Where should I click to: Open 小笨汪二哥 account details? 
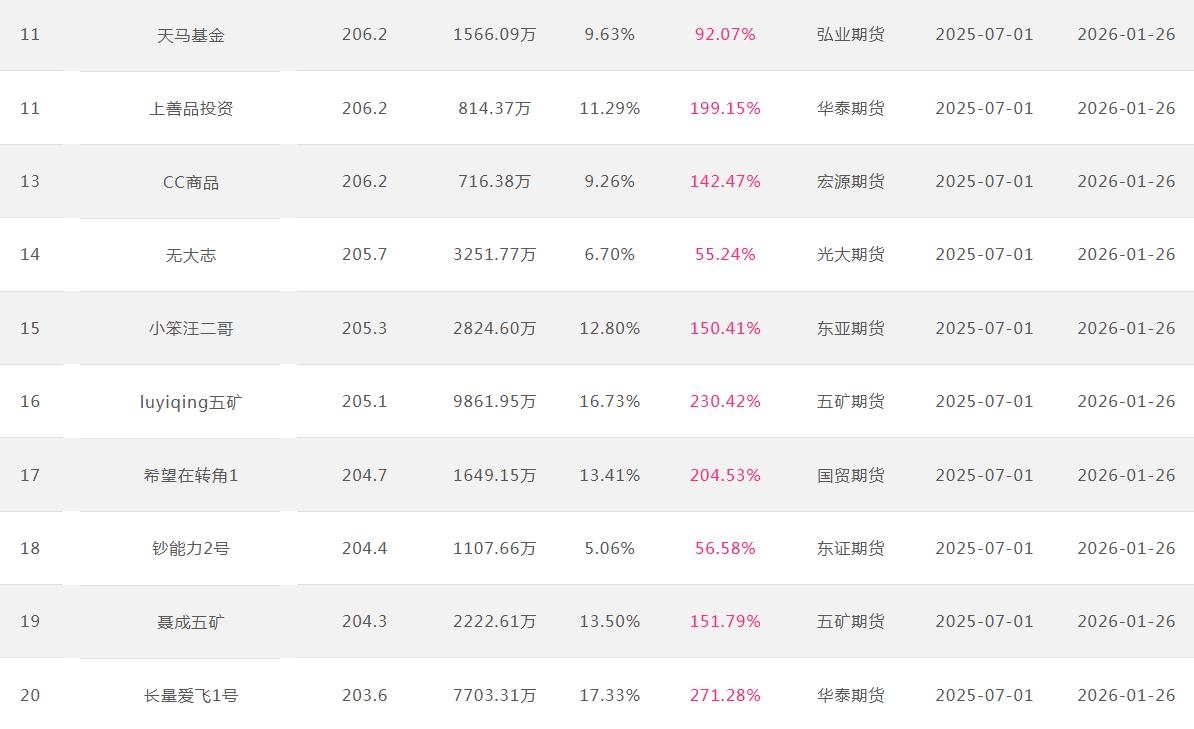click(190, 328)
